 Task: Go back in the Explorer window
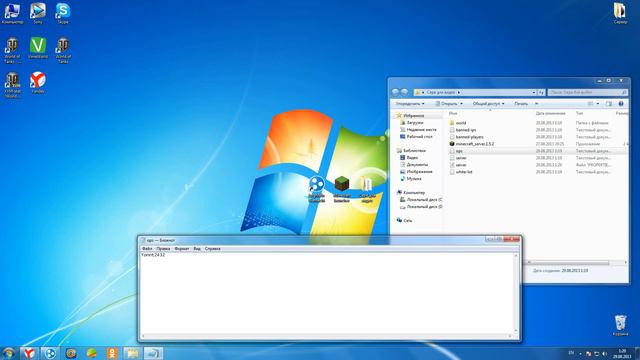(395, 92)
